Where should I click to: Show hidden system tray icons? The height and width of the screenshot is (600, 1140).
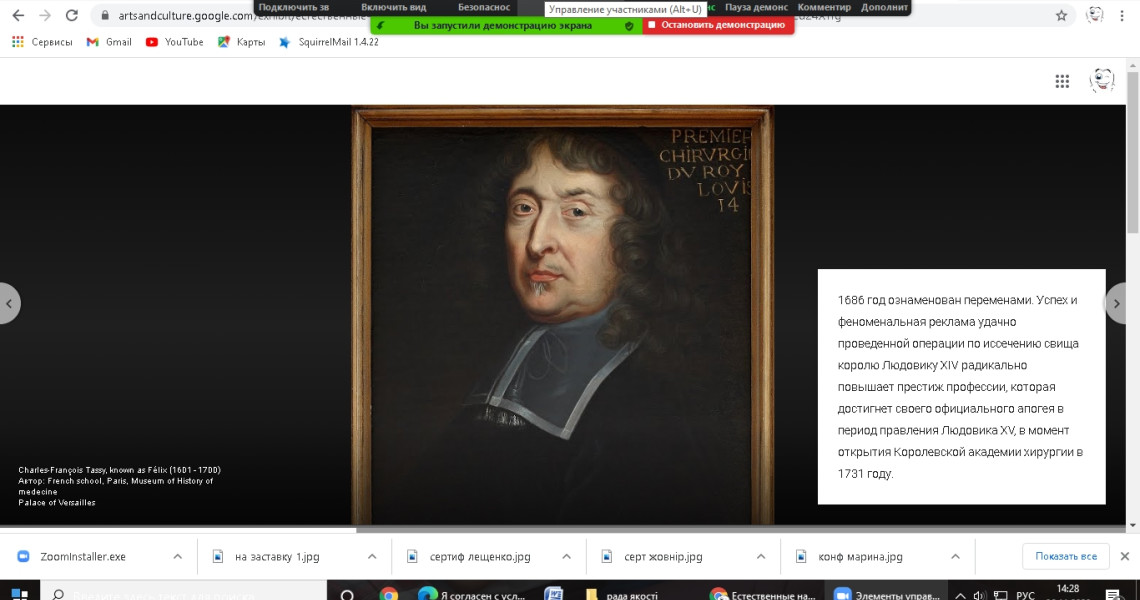960,595
